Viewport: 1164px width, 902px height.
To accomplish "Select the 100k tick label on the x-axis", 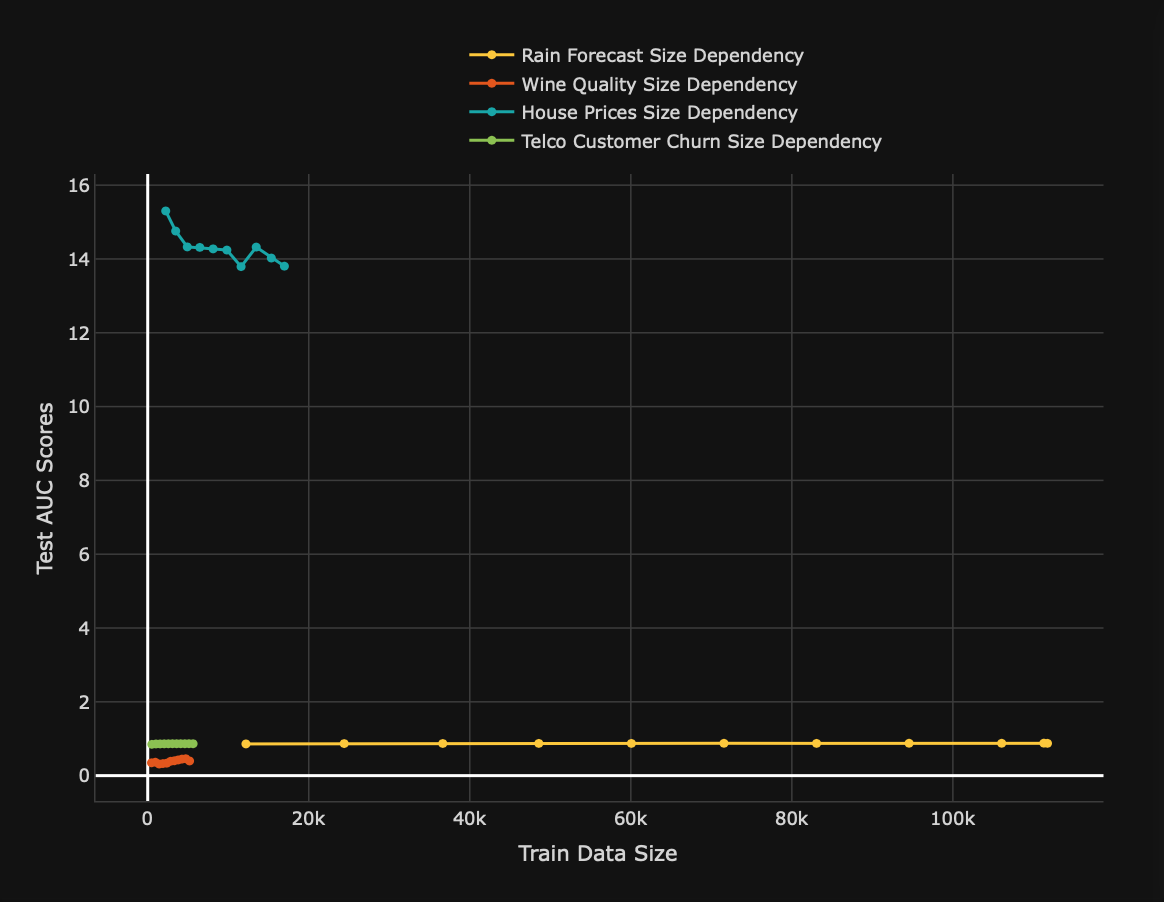I will 953,818.
